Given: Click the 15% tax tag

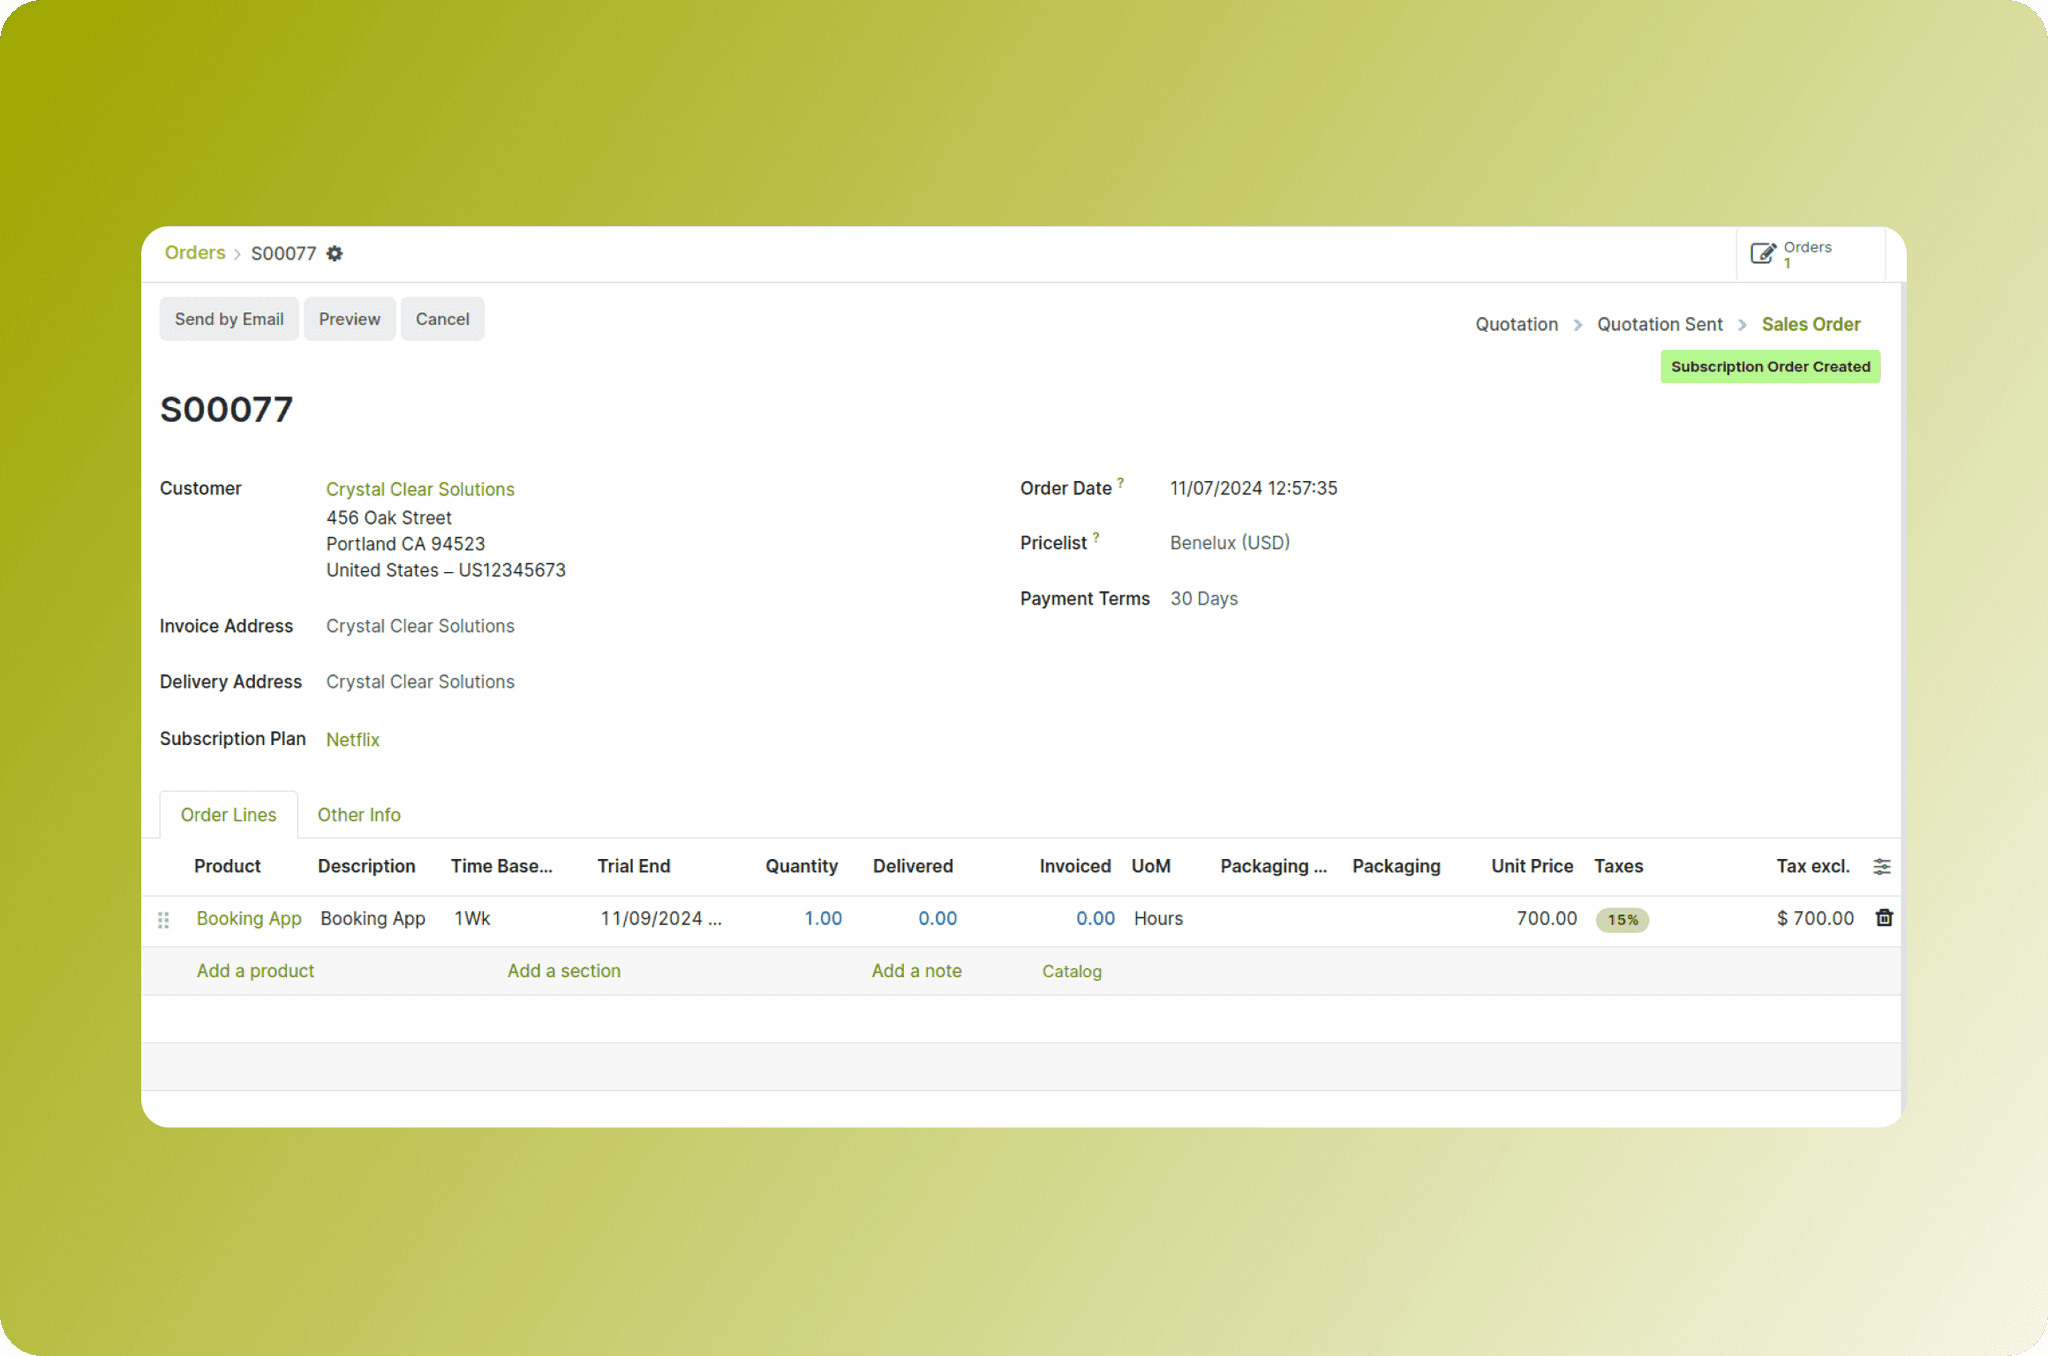Looking at the screenshot, I should tap(1622, 920).
